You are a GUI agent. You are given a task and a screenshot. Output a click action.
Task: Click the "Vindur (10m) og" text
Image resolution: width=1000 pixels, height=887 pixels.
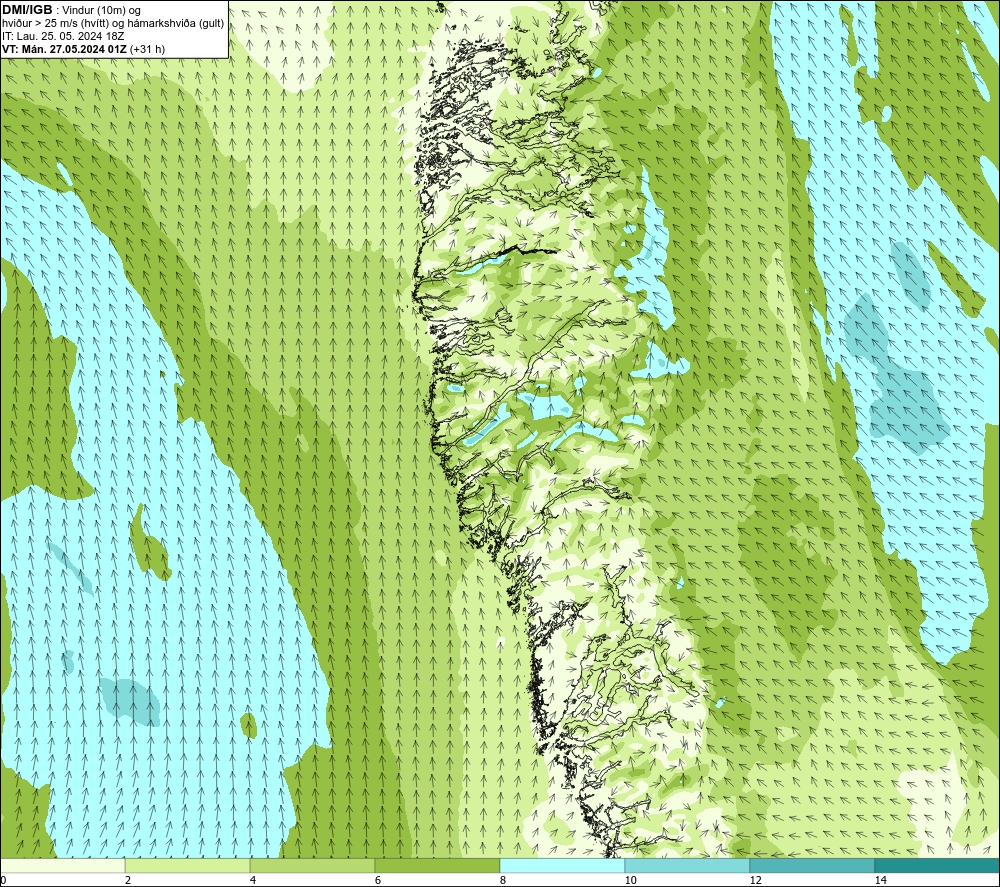click(x=103, y=11)
